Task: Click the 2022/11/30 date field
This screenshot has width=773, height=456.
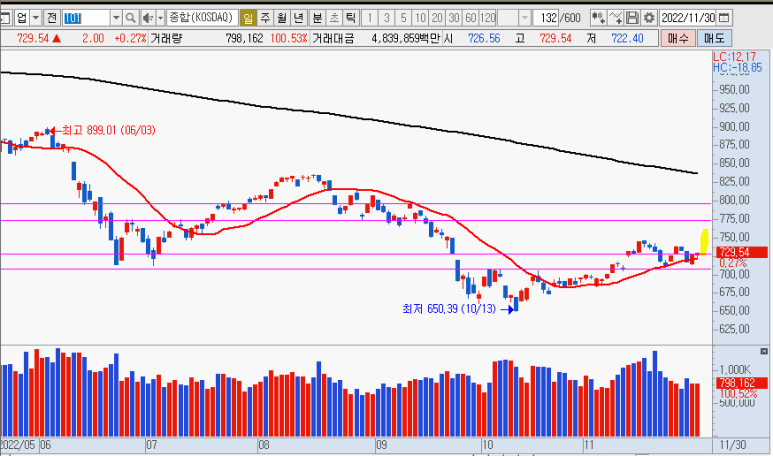Action: point(688,18)
